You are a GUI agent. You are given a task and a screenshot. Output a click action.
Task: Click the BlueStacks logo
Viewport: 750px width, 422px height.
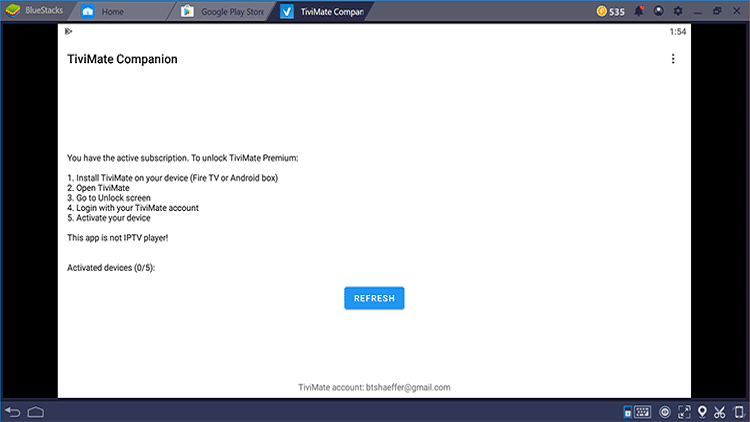pyautogui.click(x=13, y=11)
